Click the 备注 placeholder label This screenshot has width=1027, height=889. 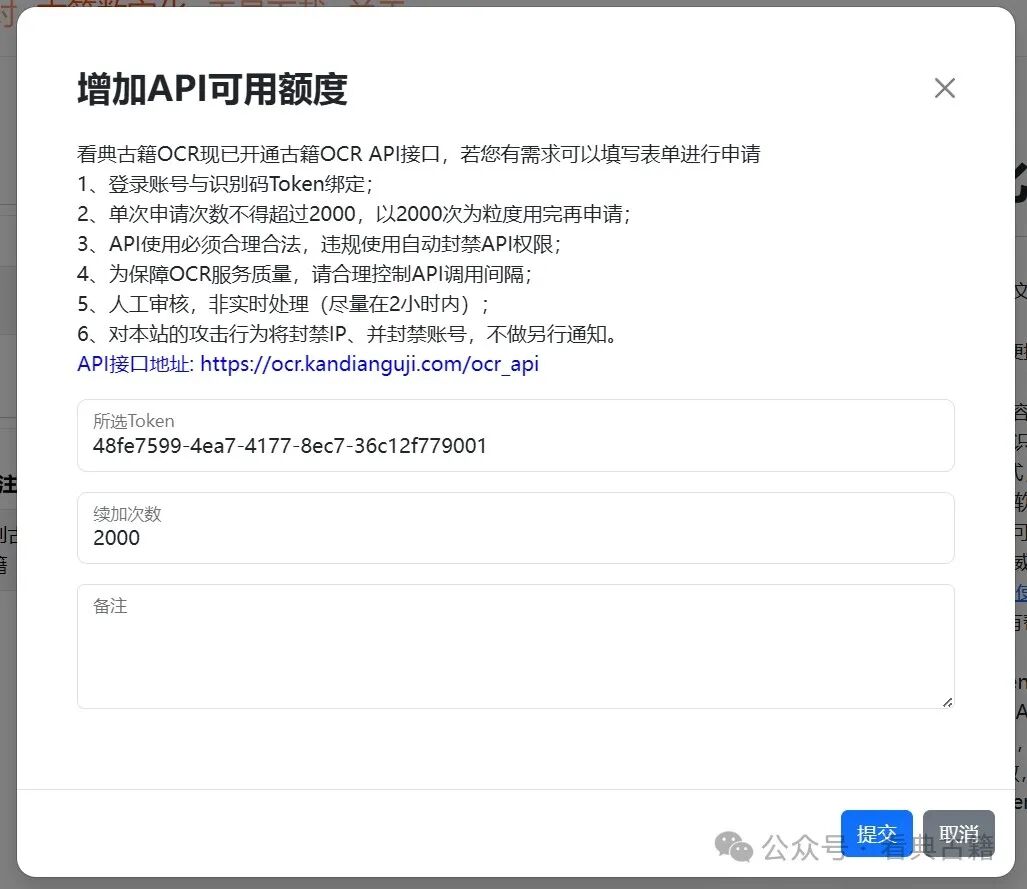(109, 605)
